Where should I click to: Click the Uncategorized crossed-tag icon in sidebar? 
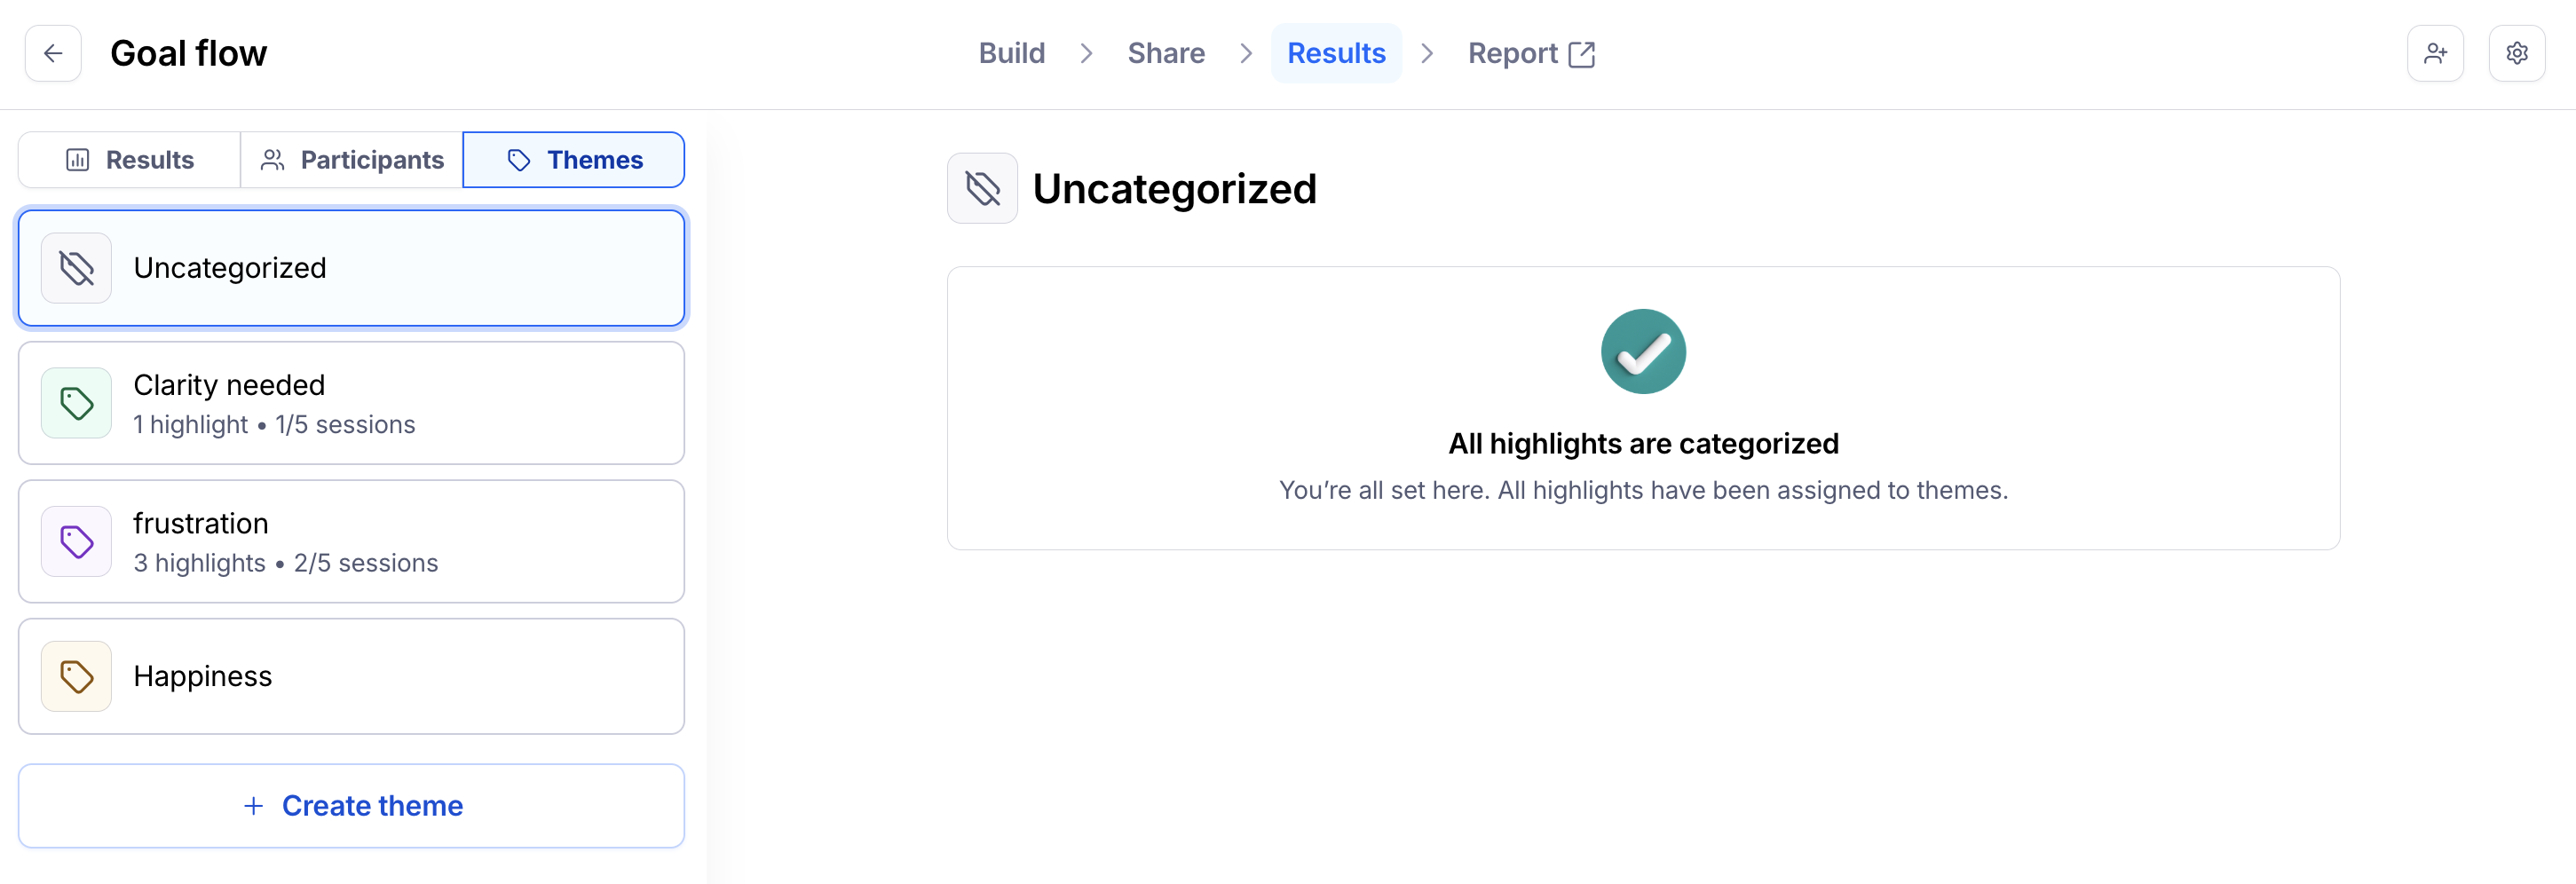click(76, 268)
